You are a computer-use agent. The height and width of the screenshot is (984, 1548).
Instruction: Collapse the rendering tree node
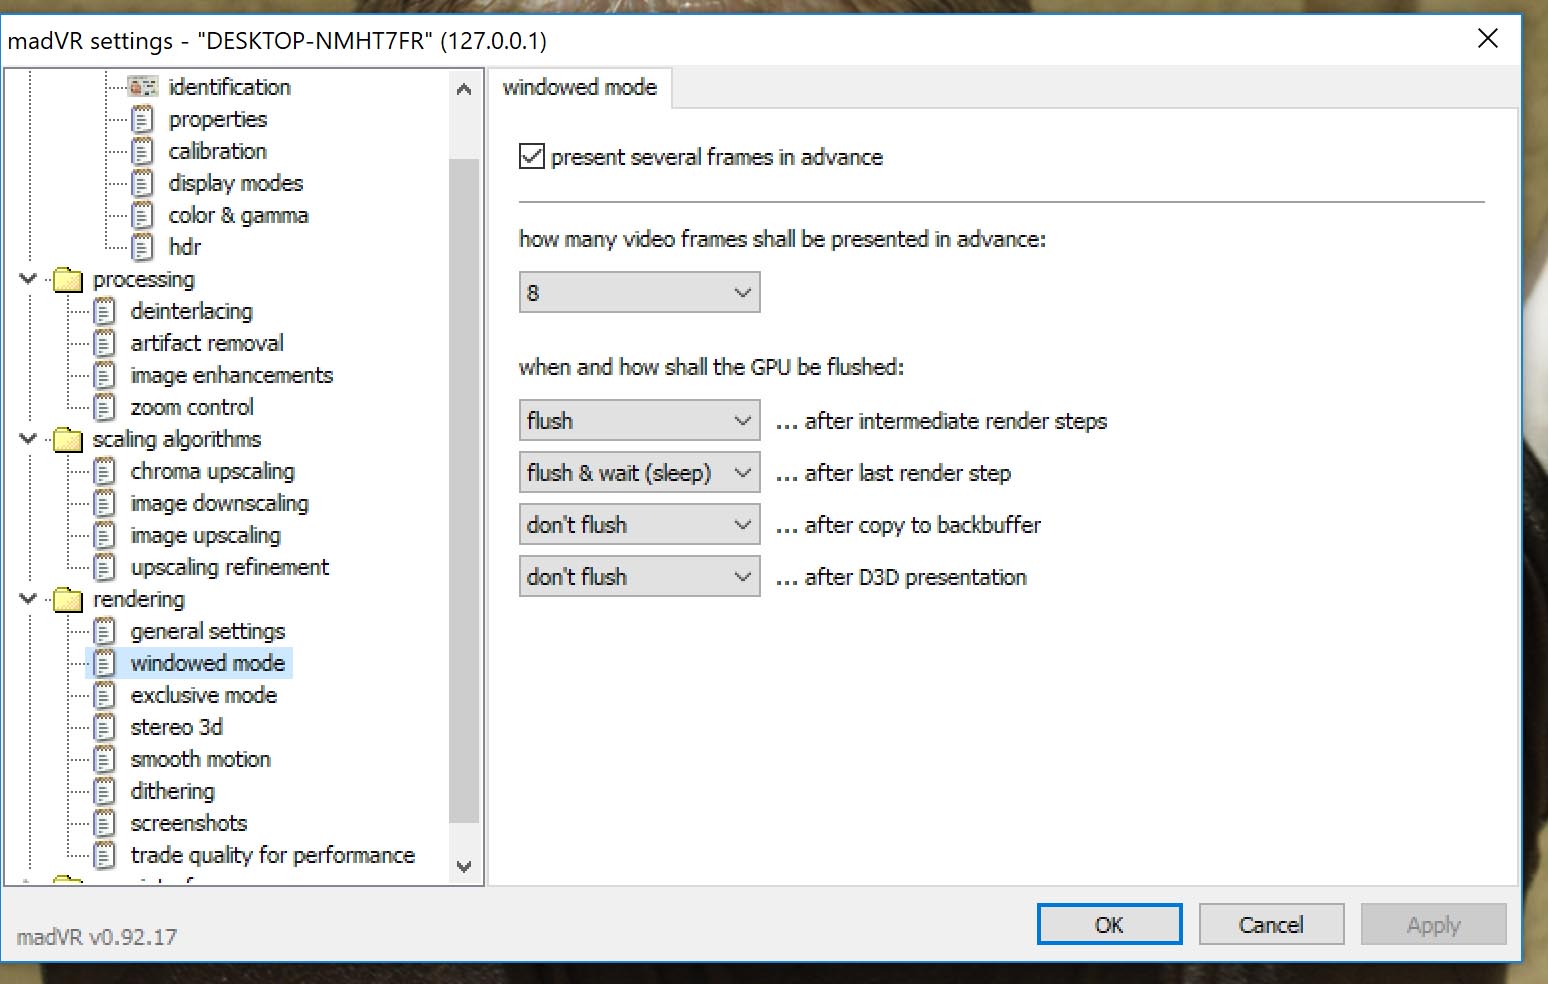coord(28,599)
